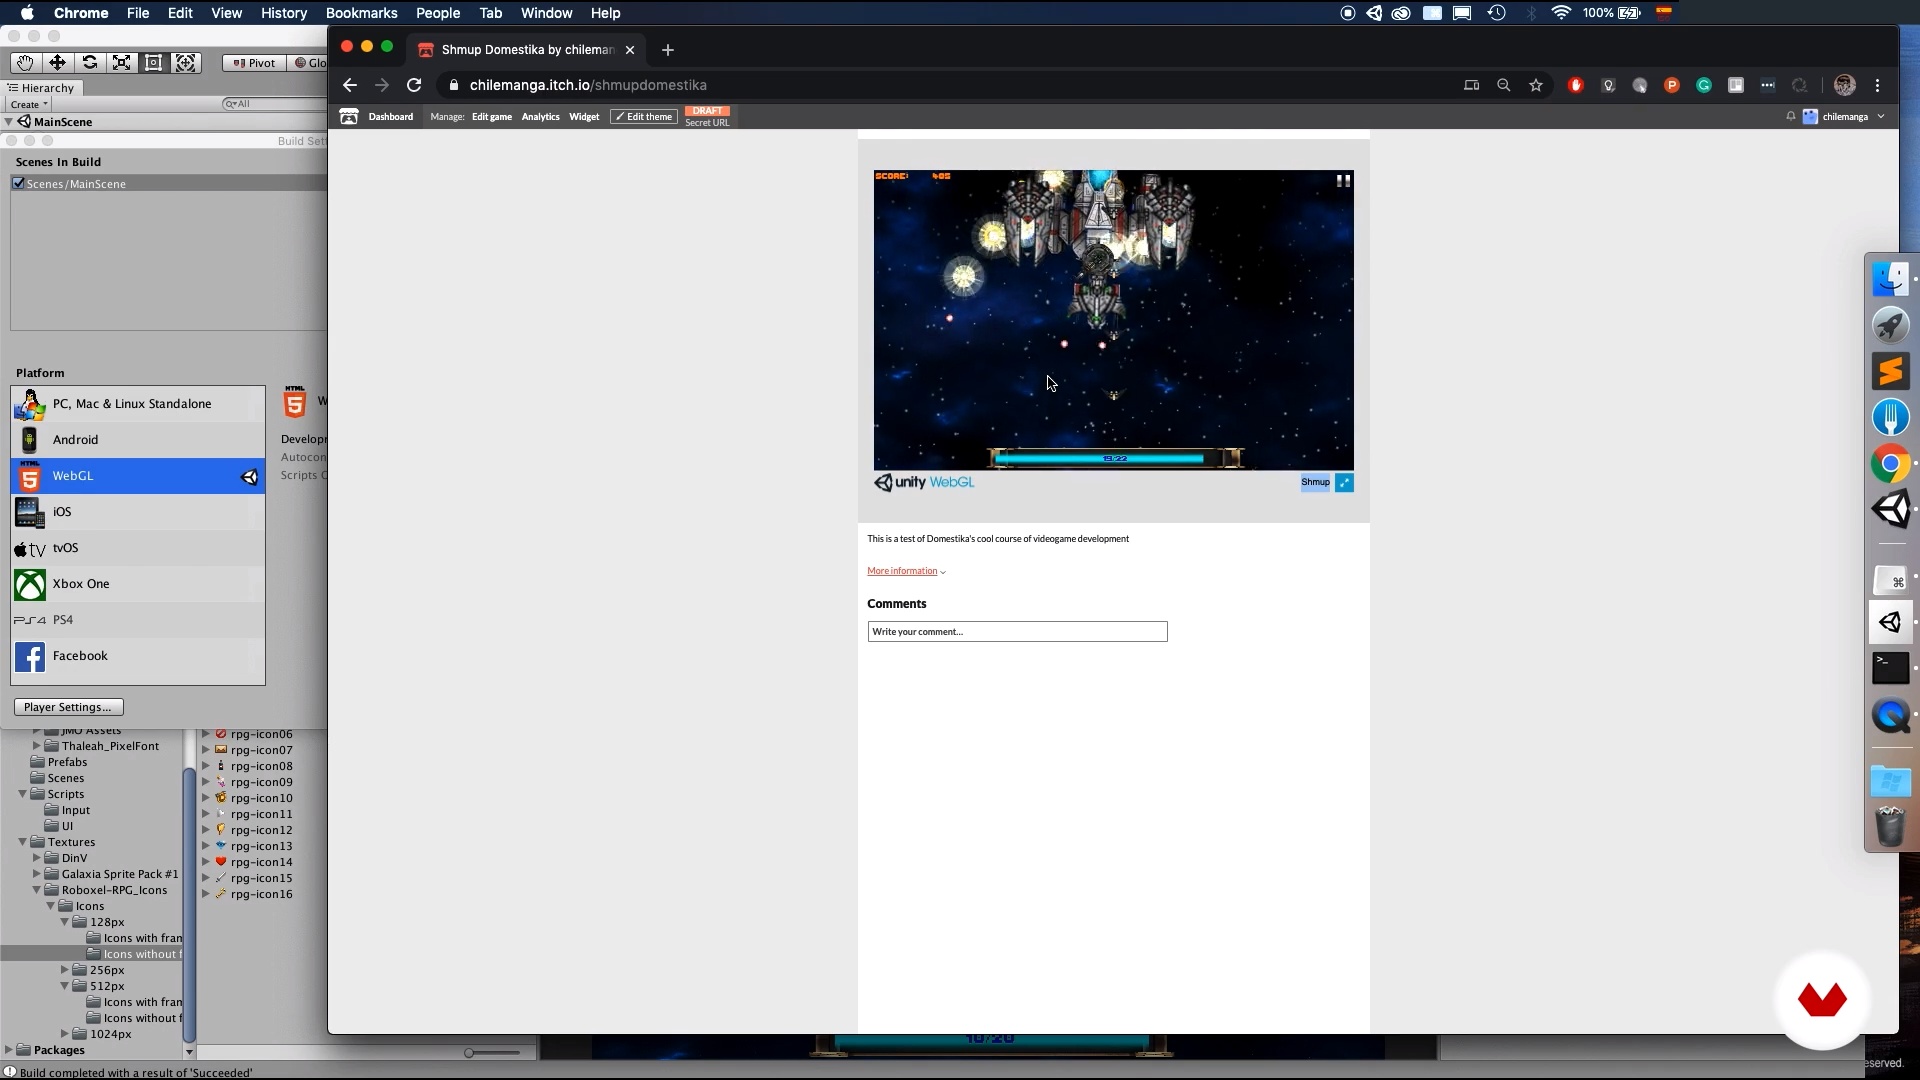Select the Hand tool in Unity toolbar

coord(25,62)
